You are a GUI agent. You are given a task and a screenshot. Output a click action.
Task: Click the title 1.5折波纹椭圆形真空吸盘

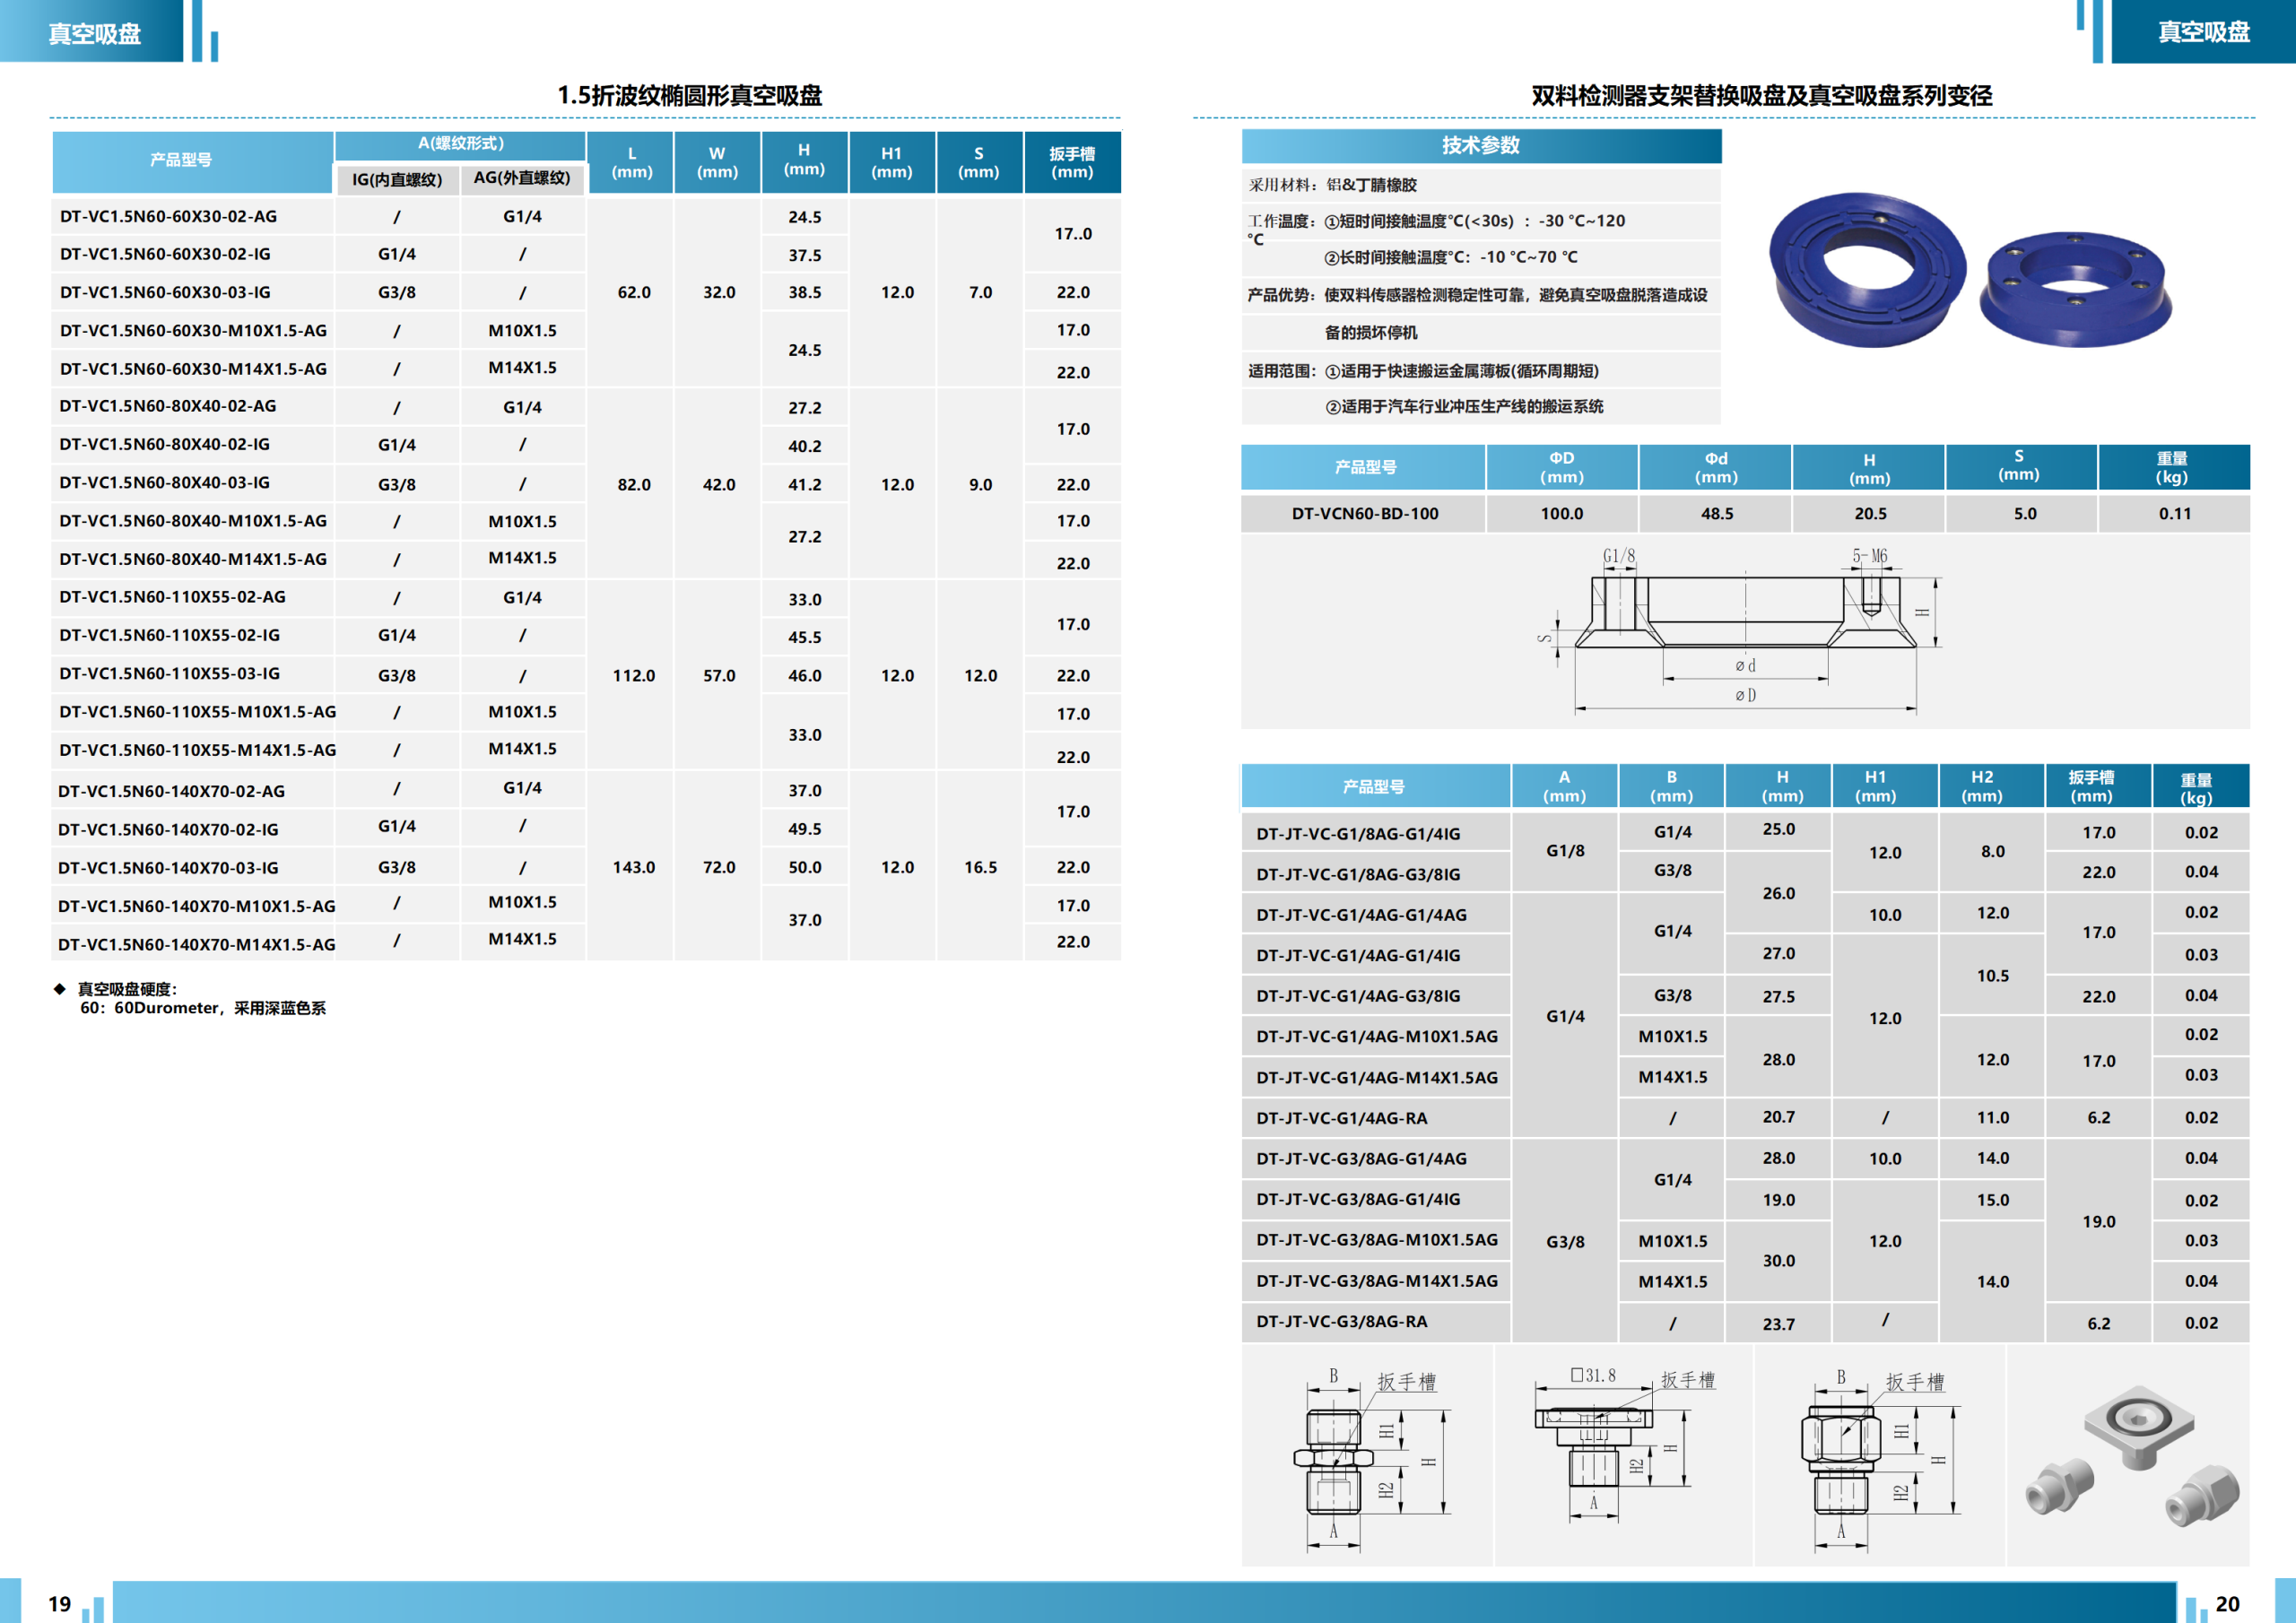coord(689,96)
